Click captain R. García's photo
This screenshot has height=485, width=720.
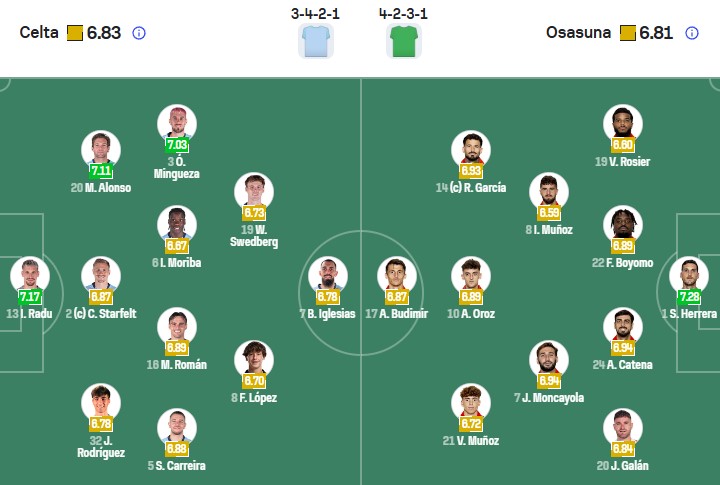pos(470,150)
